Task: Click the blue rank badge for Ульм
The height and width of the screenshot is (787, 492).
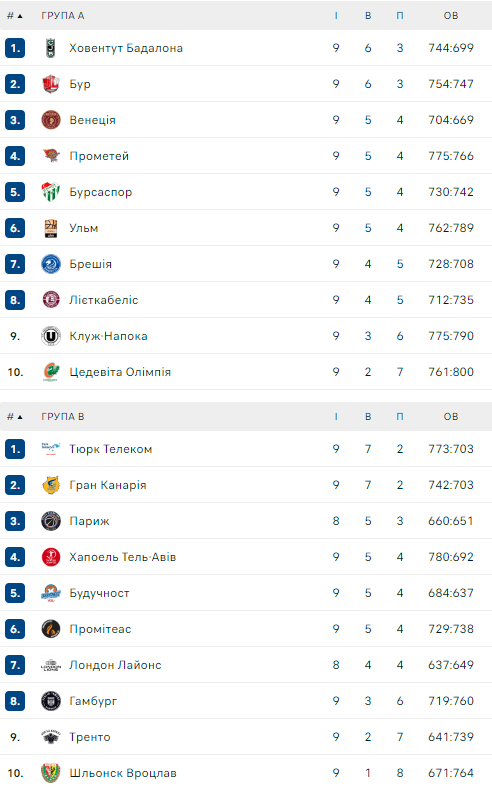Action: pyautogui.click(x=15, y=228)
